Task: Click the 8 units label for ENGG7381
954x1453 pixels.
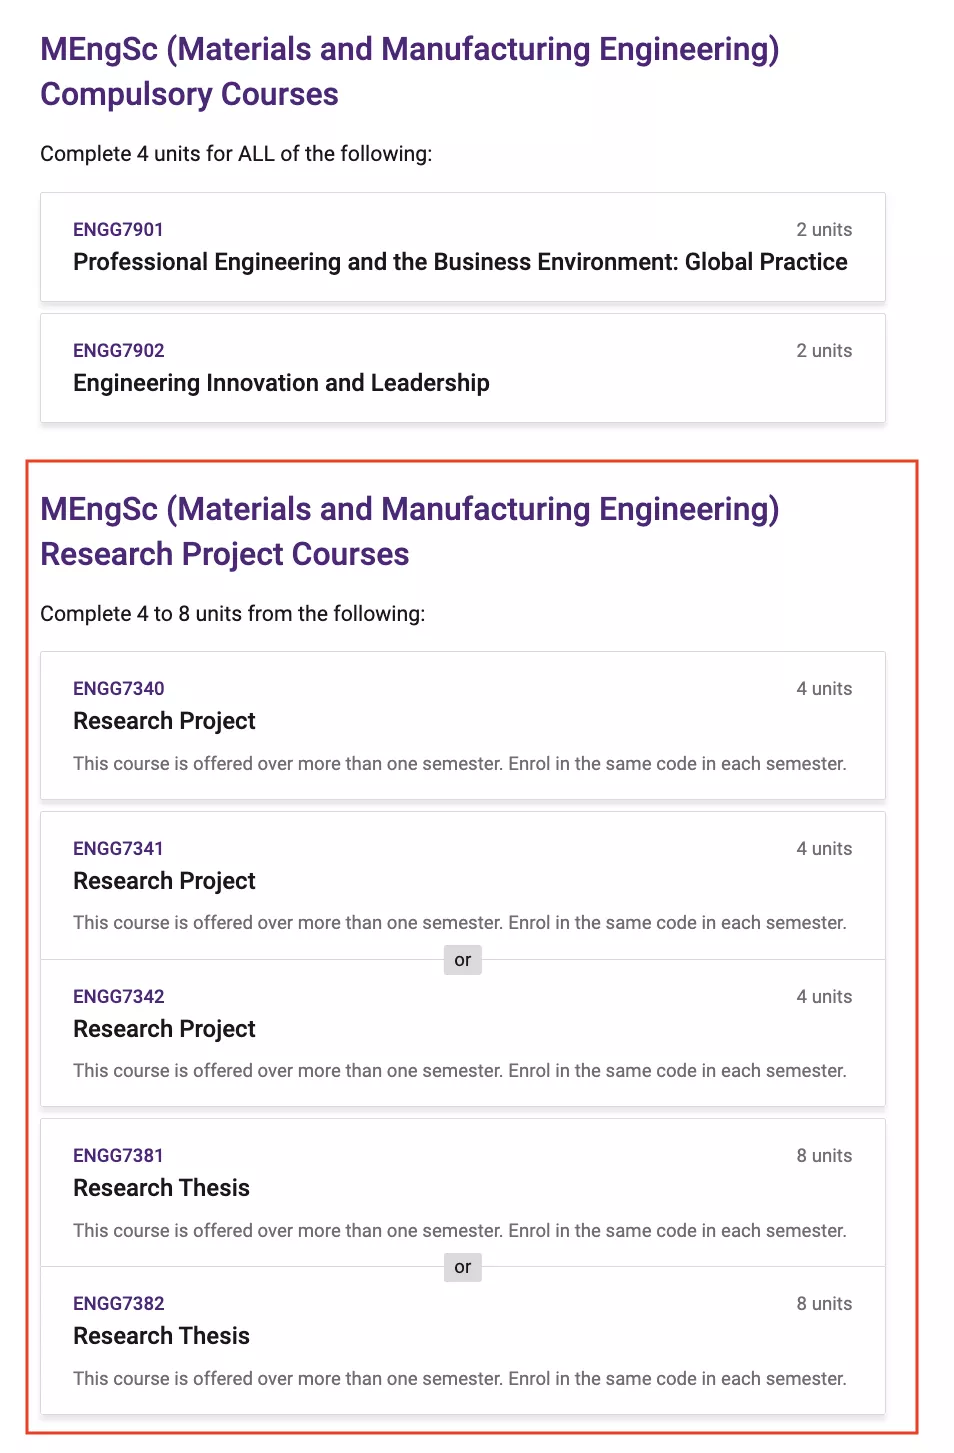Action: click(x=824, y=1156)
